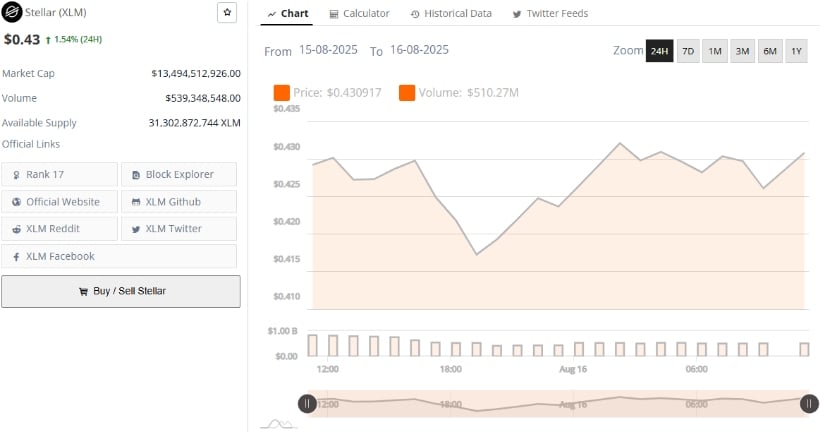The width and height of the screenshot is (825, 432).
Task: Click the To date field 16-08-2025
Action: pos(419,50)
